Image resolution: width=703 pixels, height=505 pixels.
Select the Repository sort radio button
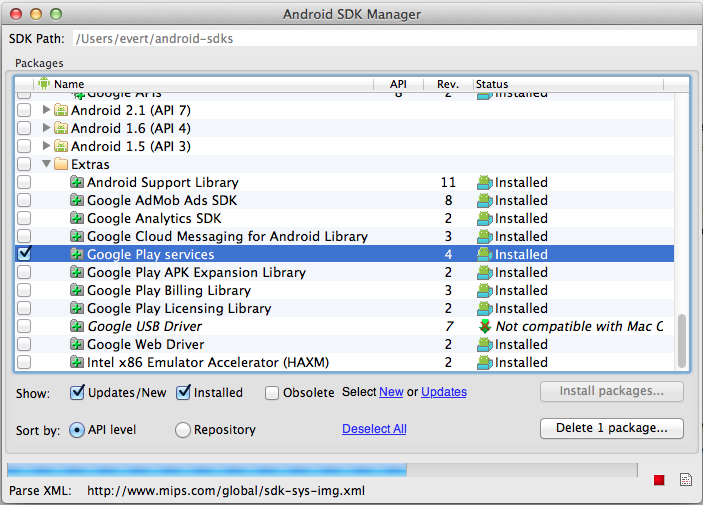pos(183,430)
